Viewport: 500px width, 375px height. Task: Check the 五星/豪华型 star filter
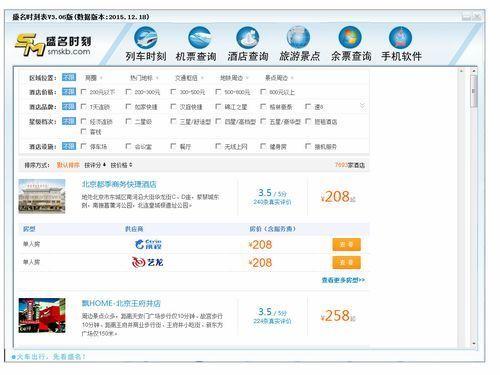[263, 121]
